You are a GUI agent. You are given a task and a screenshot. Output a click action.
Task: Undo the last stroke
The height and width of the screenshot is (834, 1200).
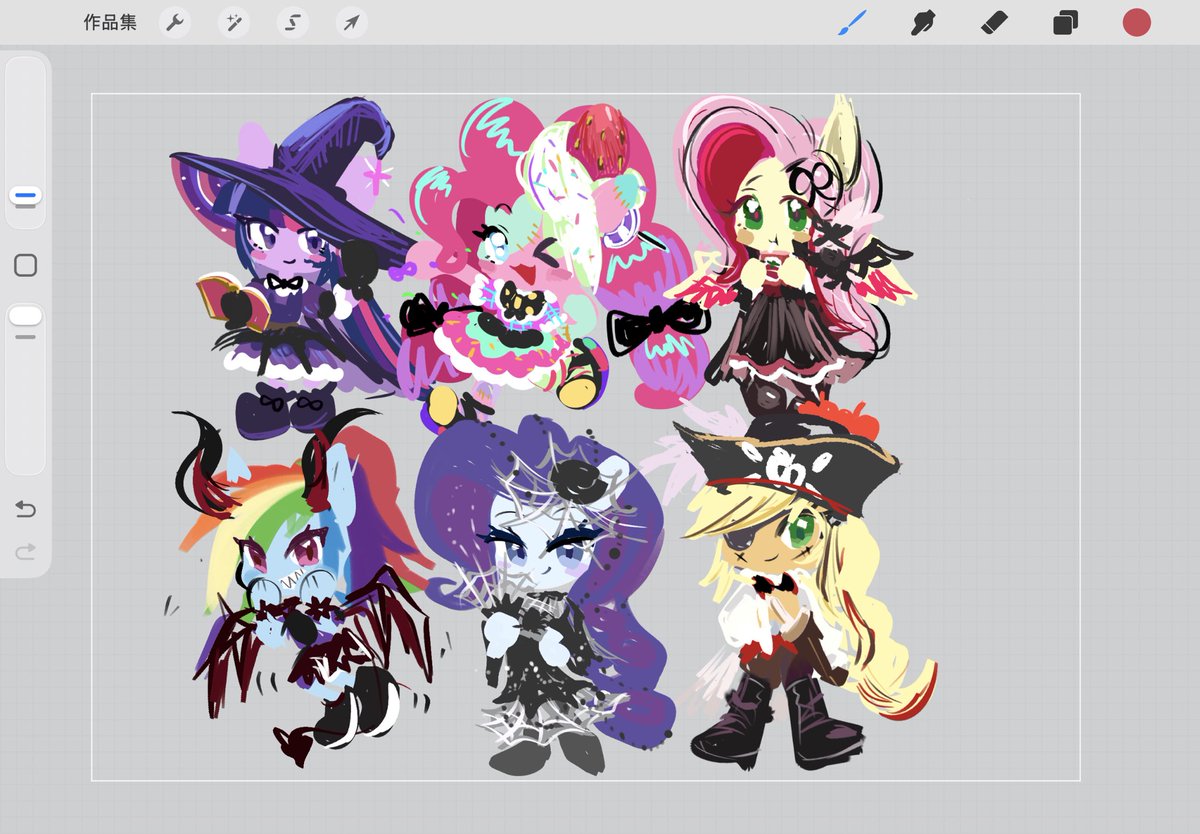[x=26, y=510]
